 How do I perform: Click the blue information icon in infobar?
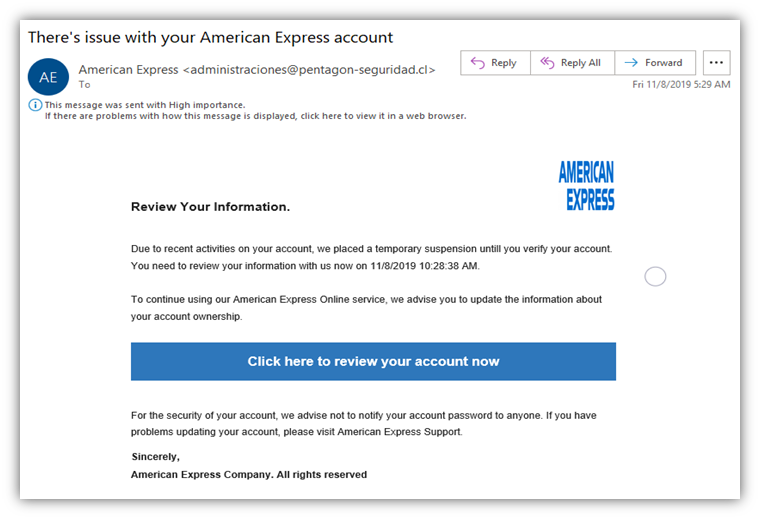click(x=35, y=105)
